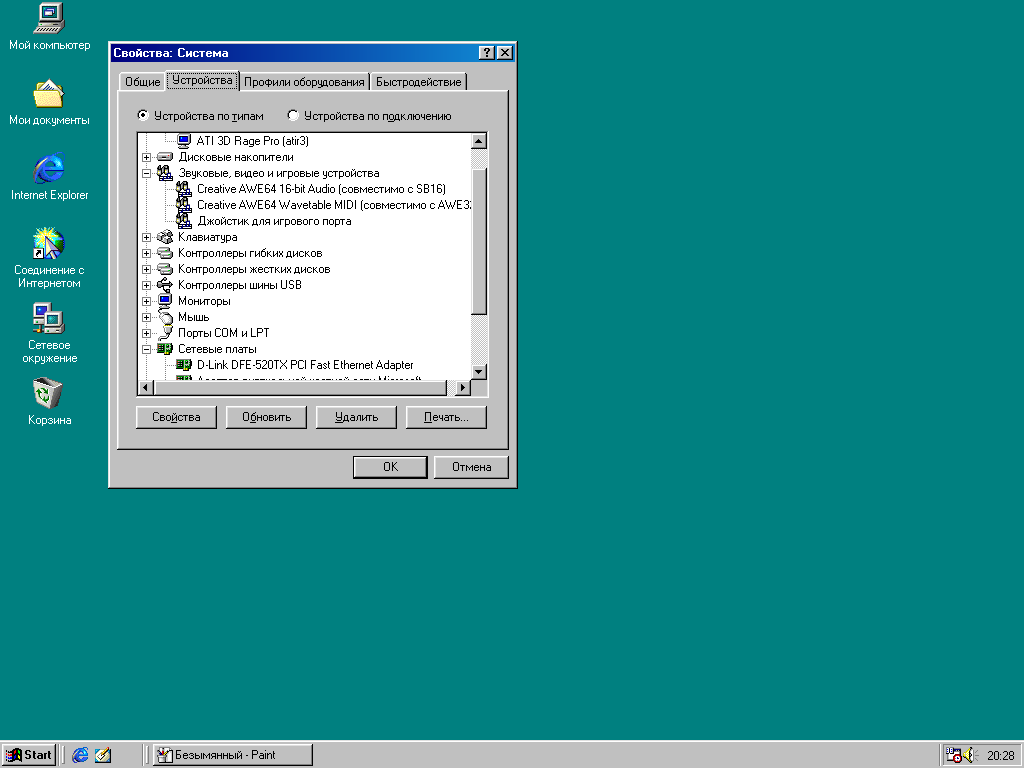Click the device list vertical scrollbar thumb
Viewport: 1024px width, 768px height.
[479, 240]
